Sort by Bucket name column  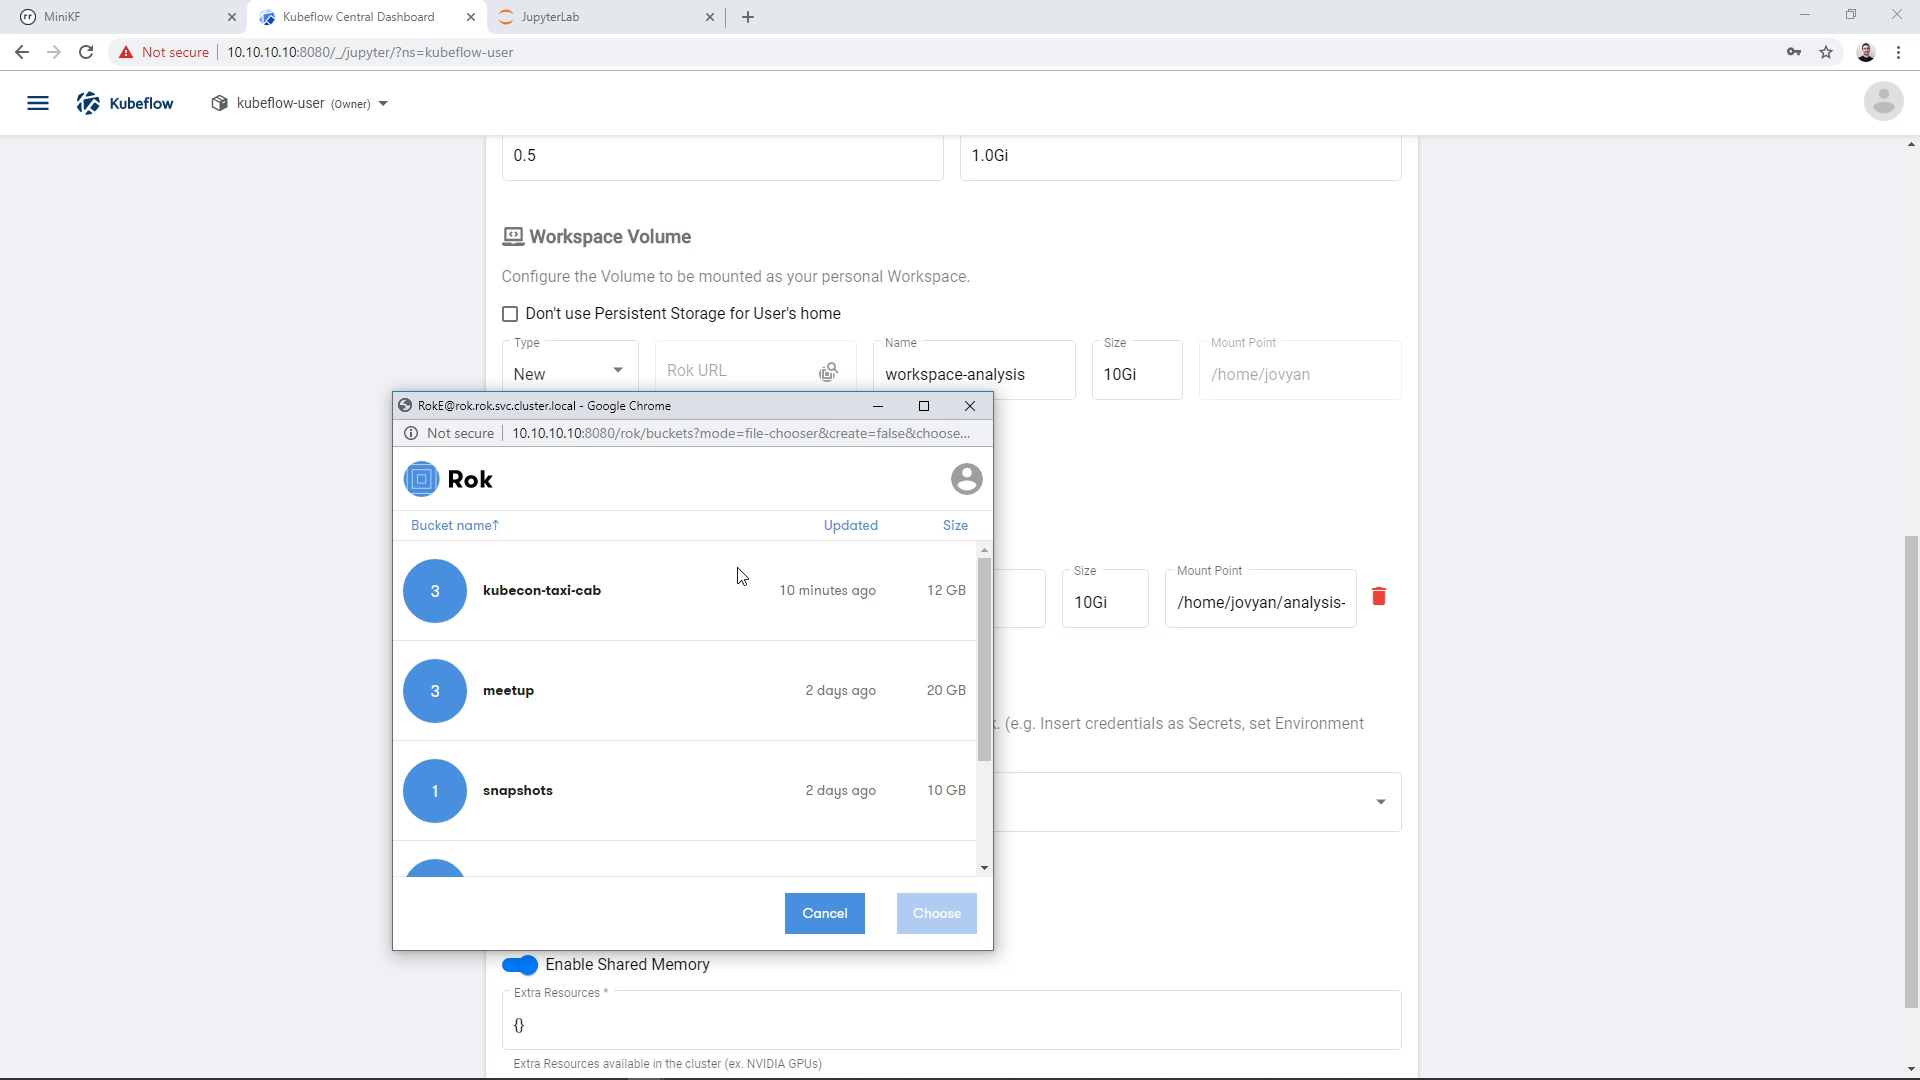(455, 525)
